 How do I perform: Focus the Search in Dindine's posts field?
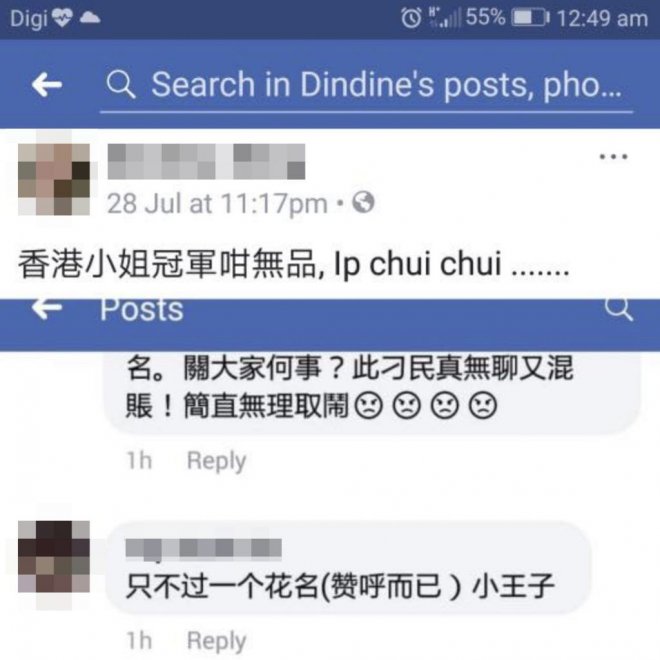point(366,85)
